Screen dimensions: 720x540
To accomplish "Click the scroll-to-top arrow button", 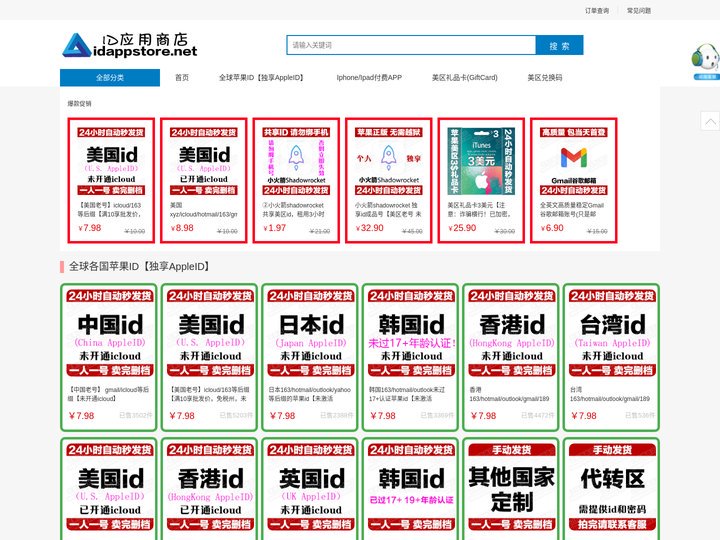I will [710, 121].
